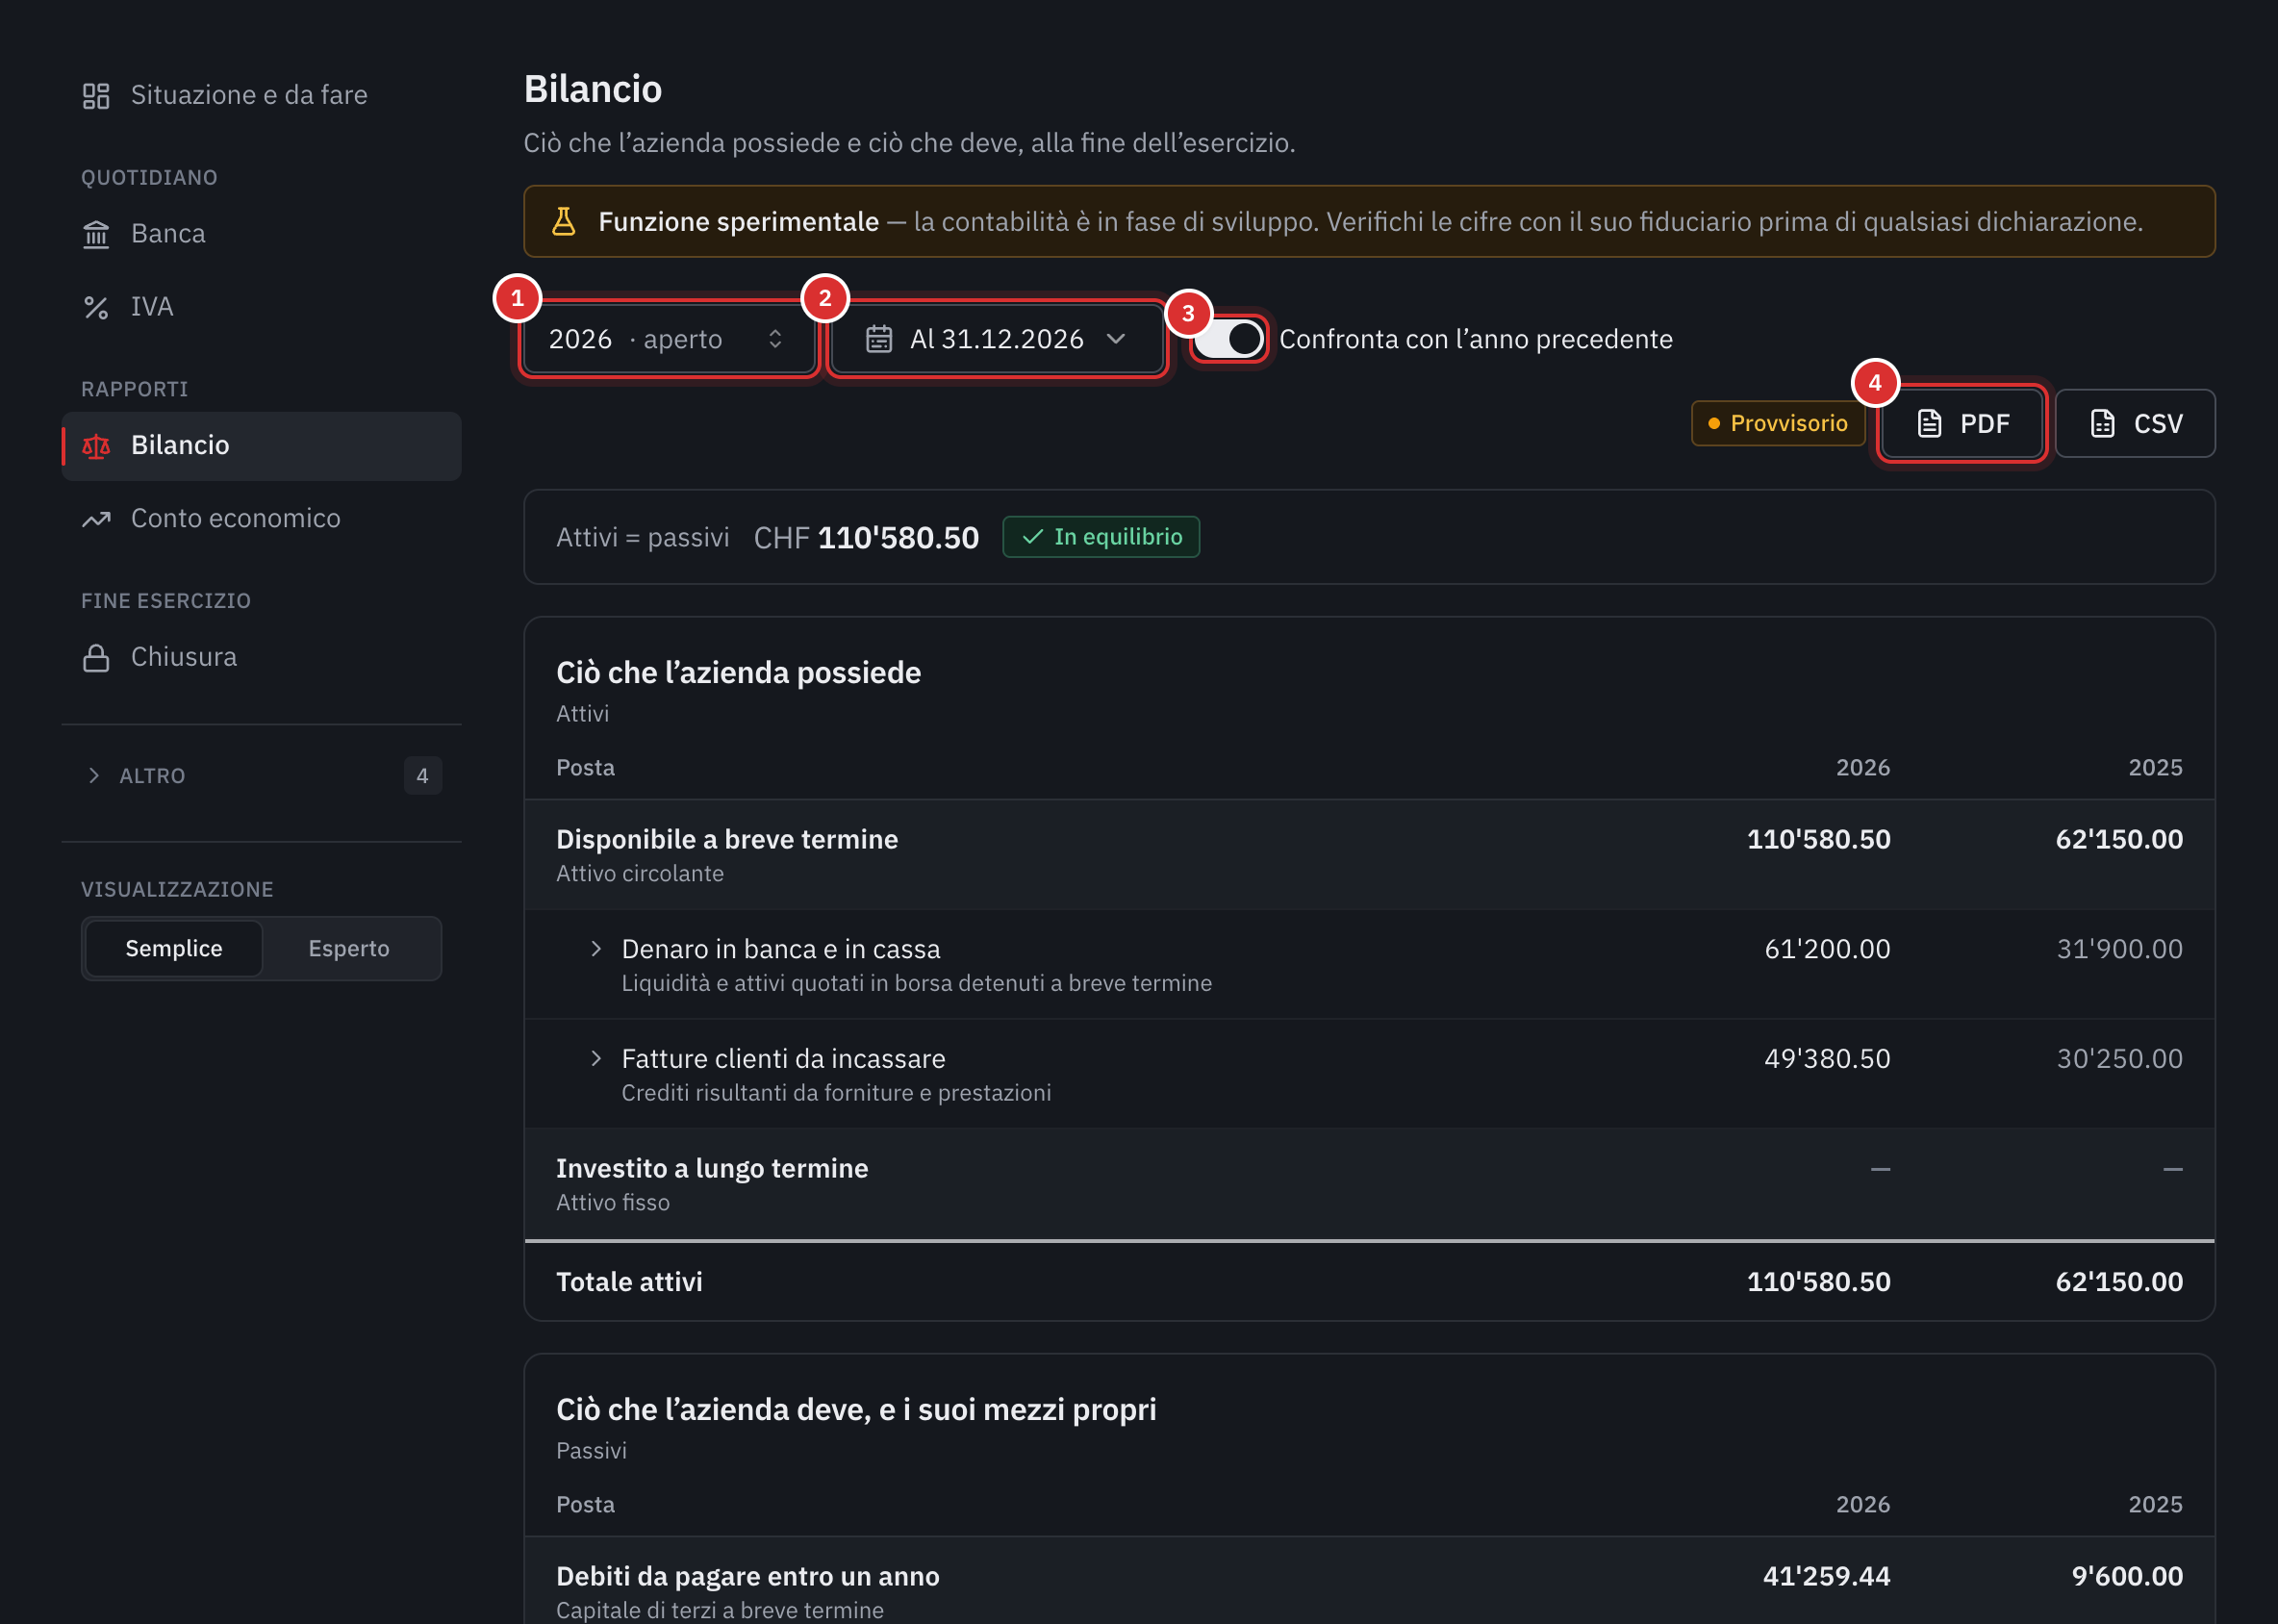Viewport: 2278px width, 1624px height.
Task: Click the Conto economico trend icon
Action: (x=96, y=519)
